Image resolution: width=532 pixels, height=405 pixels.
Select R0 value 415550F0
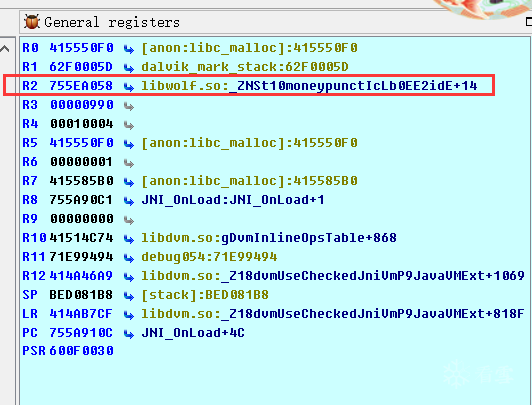point(81,48)
